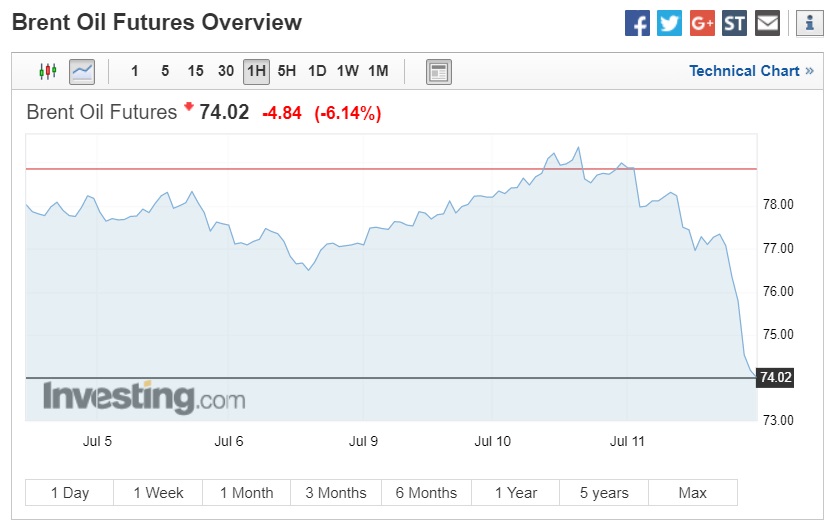Set interval to 1 minute
Screen dimensions: 829x524
click(135, 71)
